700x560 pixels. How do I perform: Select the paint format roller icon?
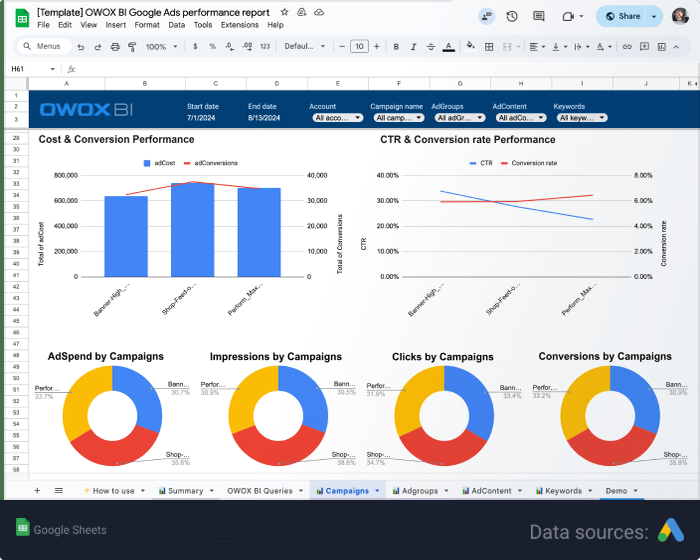pos(132,47)
